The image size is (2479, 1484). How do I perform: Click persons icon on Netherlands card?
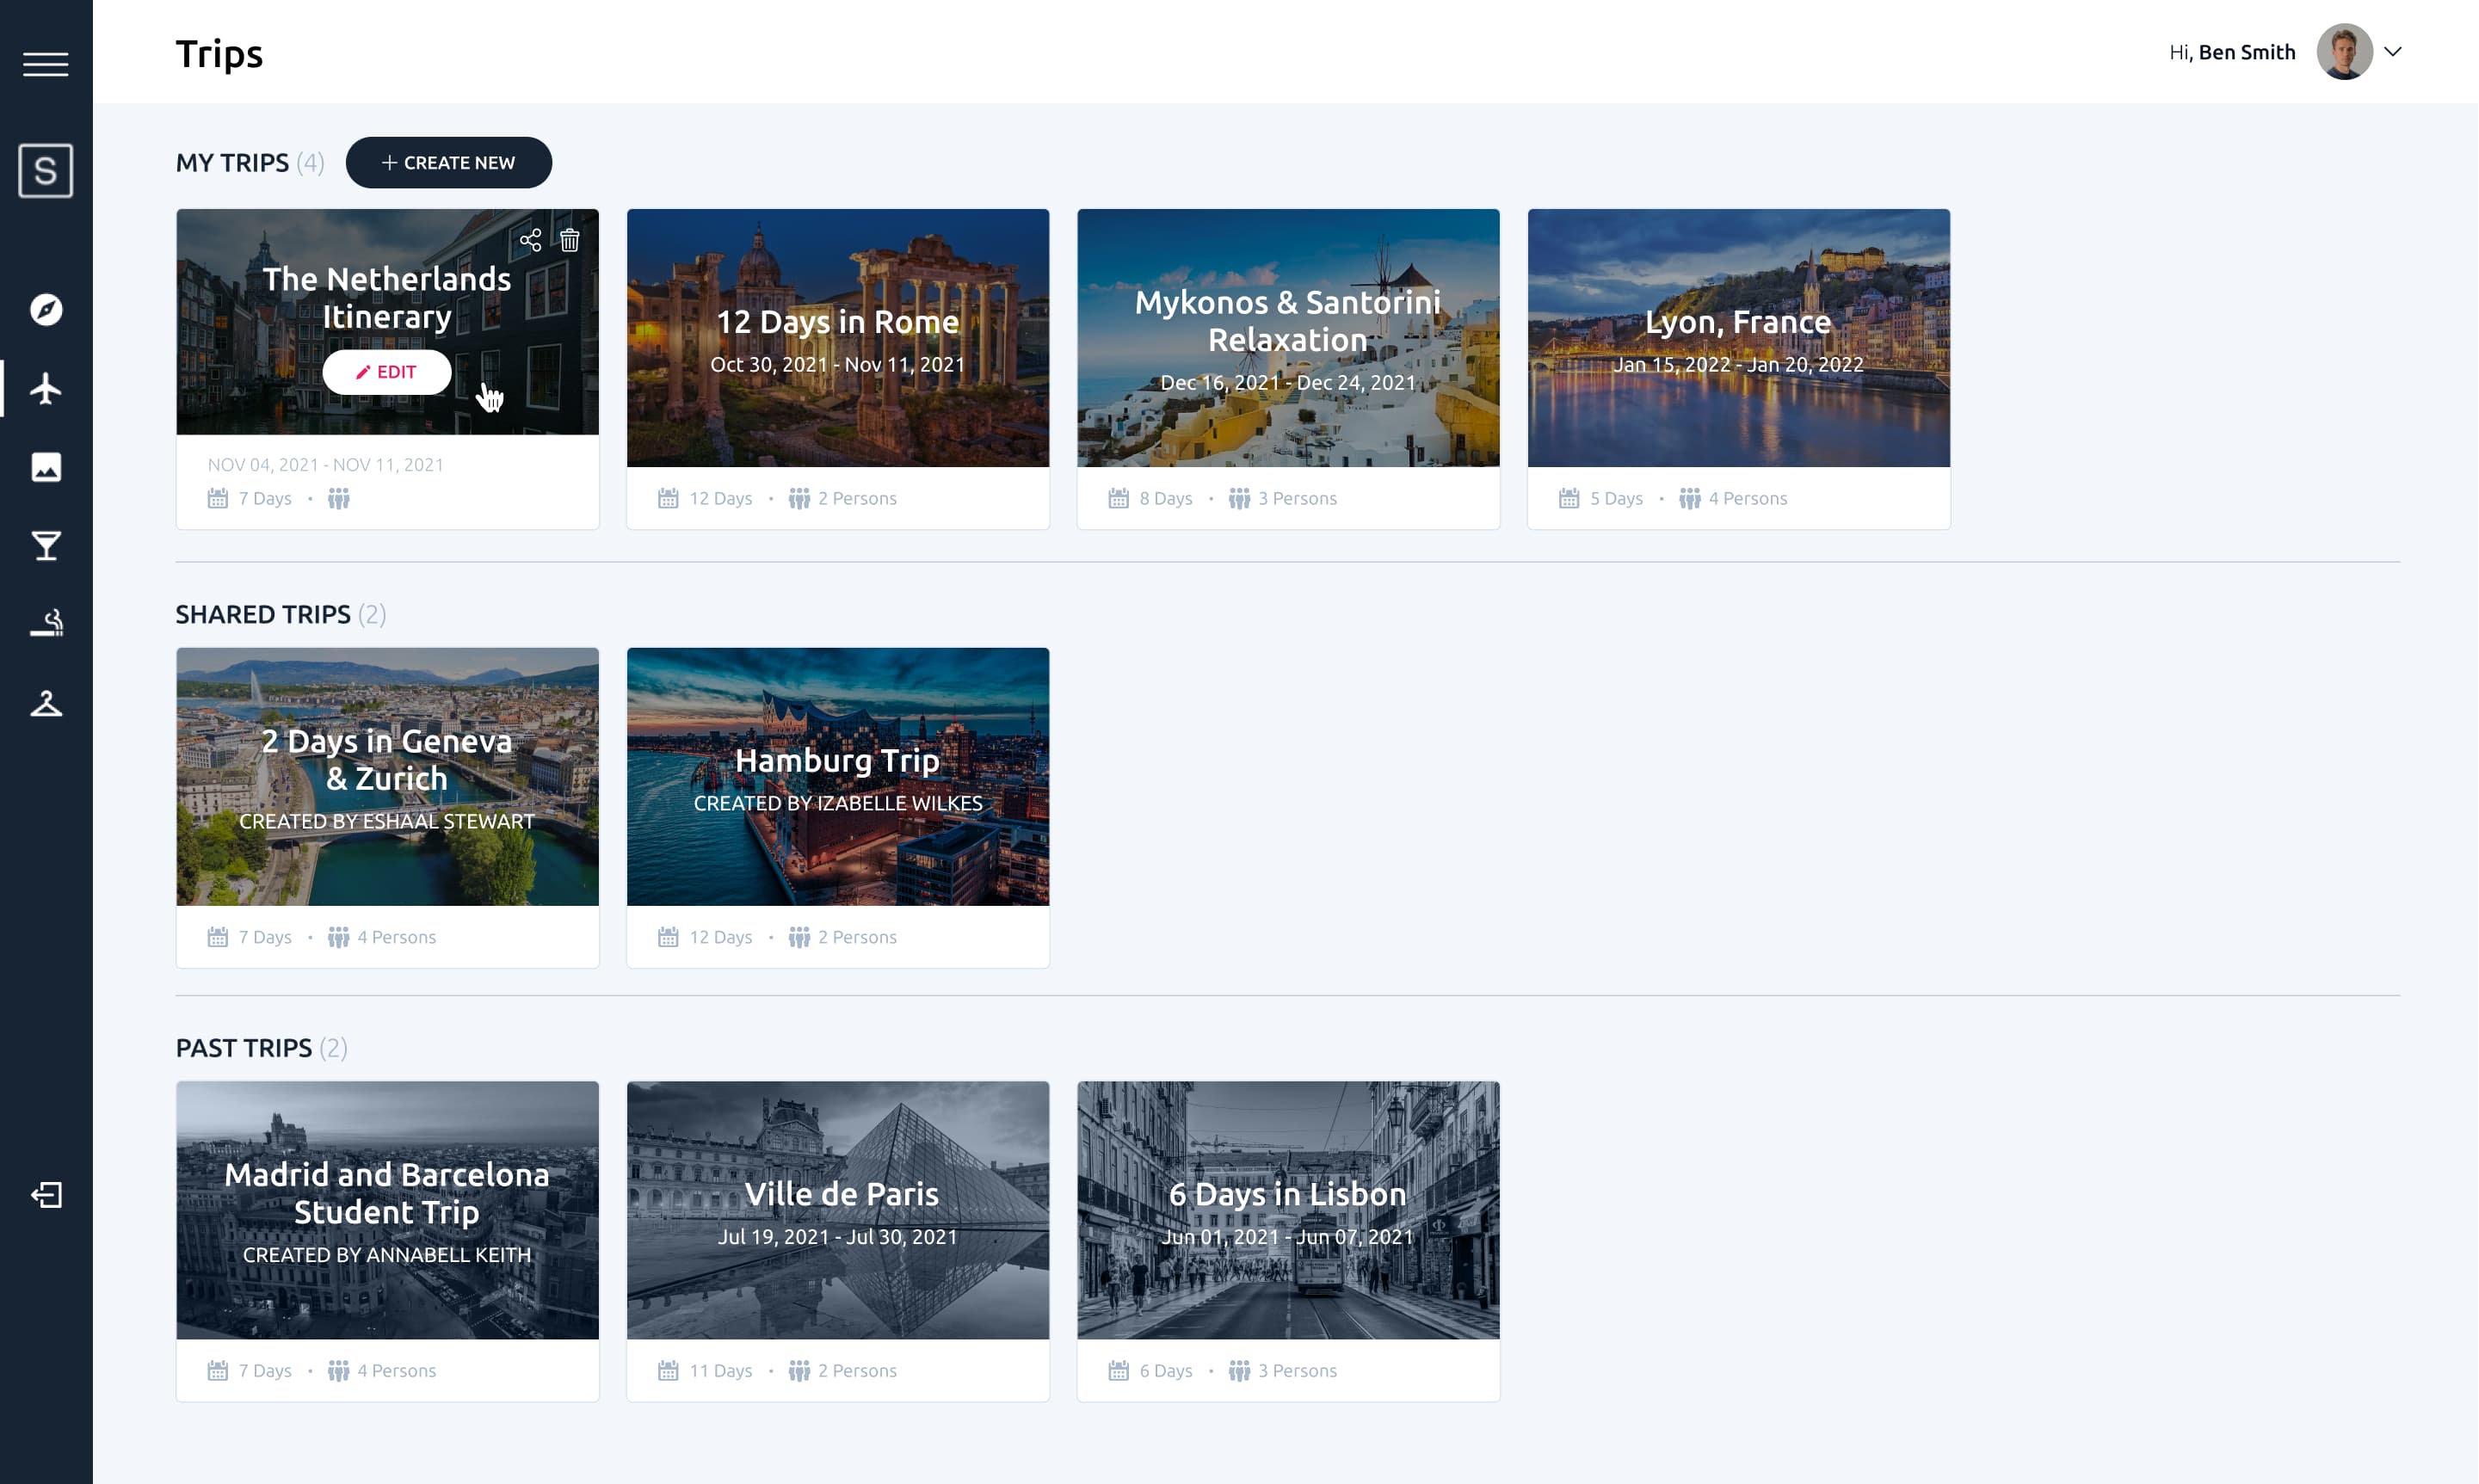(339, 498)
